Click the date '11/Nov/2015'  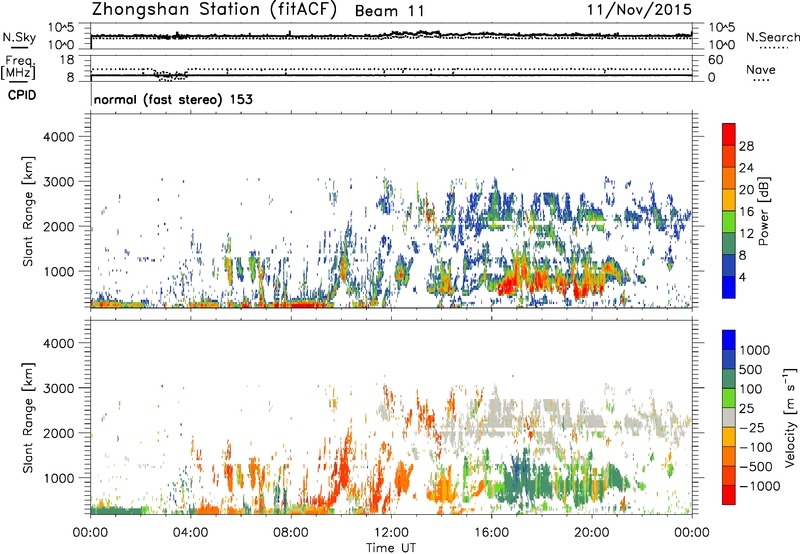click(639, 9)
